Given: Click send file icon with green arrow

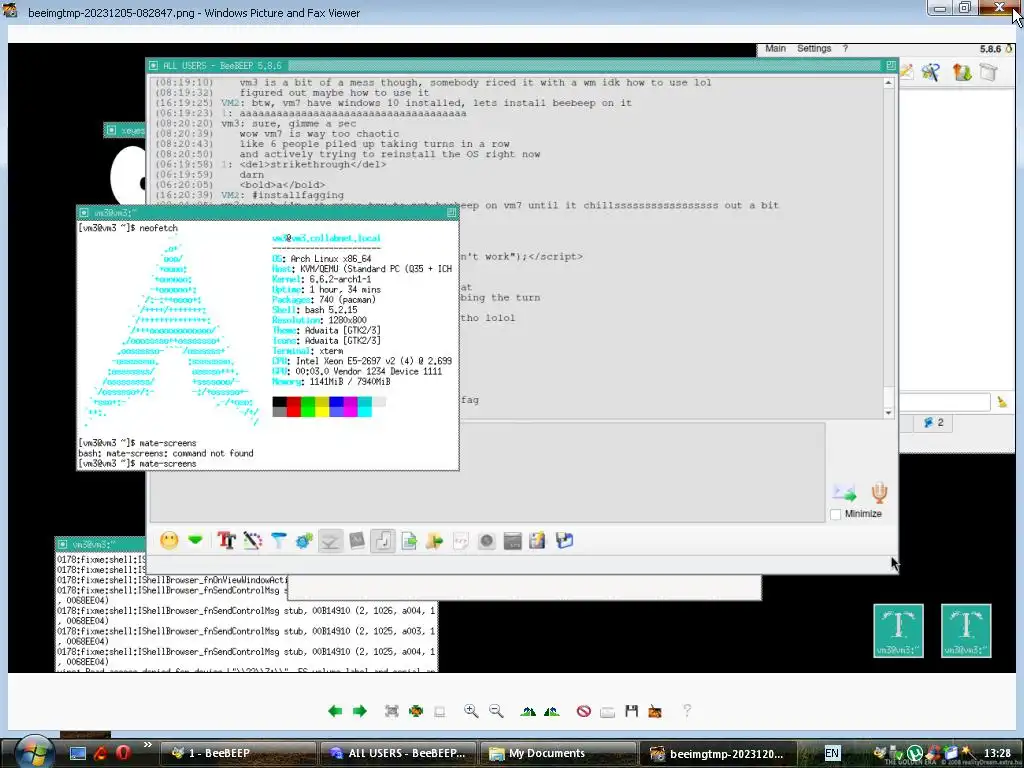Looking at the screenshot, I should point(409,541).
